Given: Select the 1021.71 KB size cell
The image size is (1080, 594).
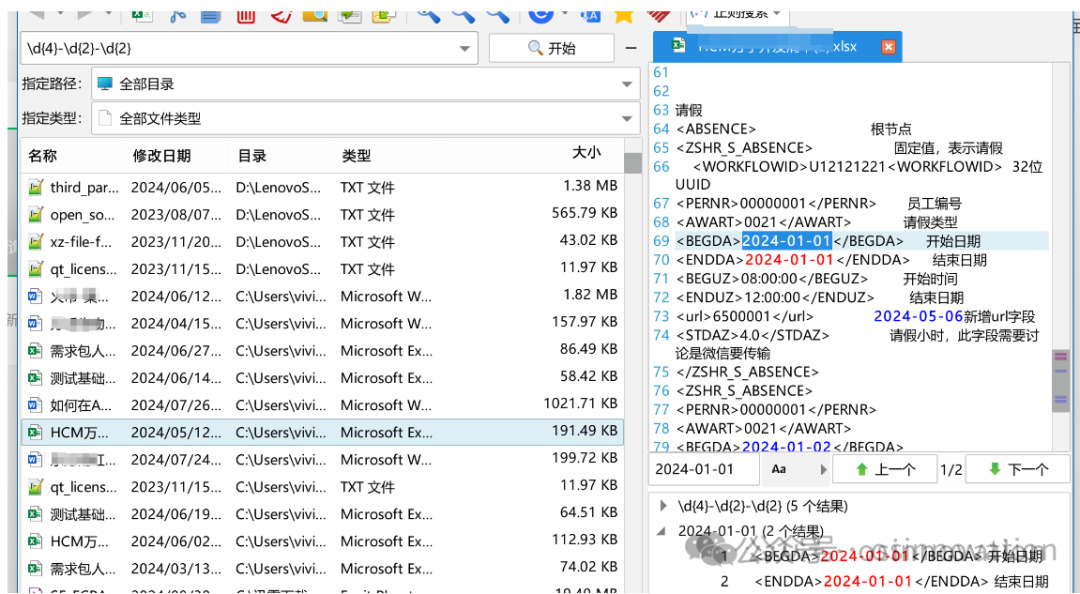Looking at the screenshot, I should pyautogui.click(x=580, y=404).
